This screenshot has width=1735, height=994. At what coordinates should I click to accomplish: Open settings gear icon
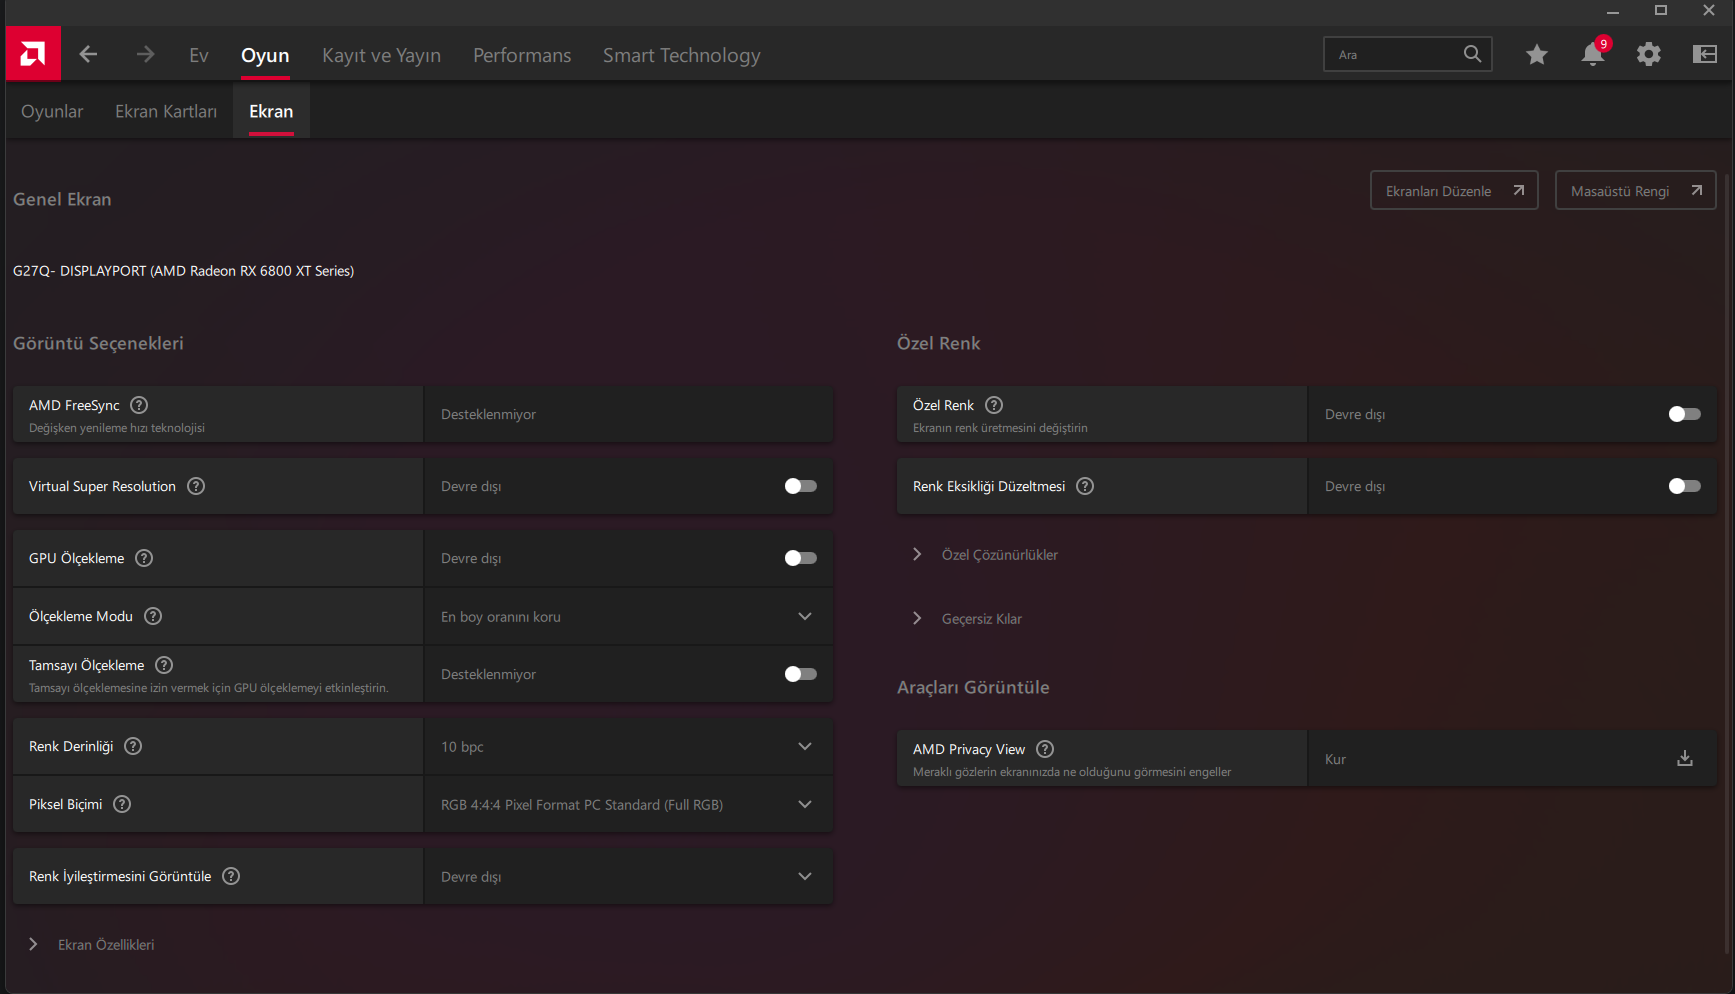[x=1649, y=54]
